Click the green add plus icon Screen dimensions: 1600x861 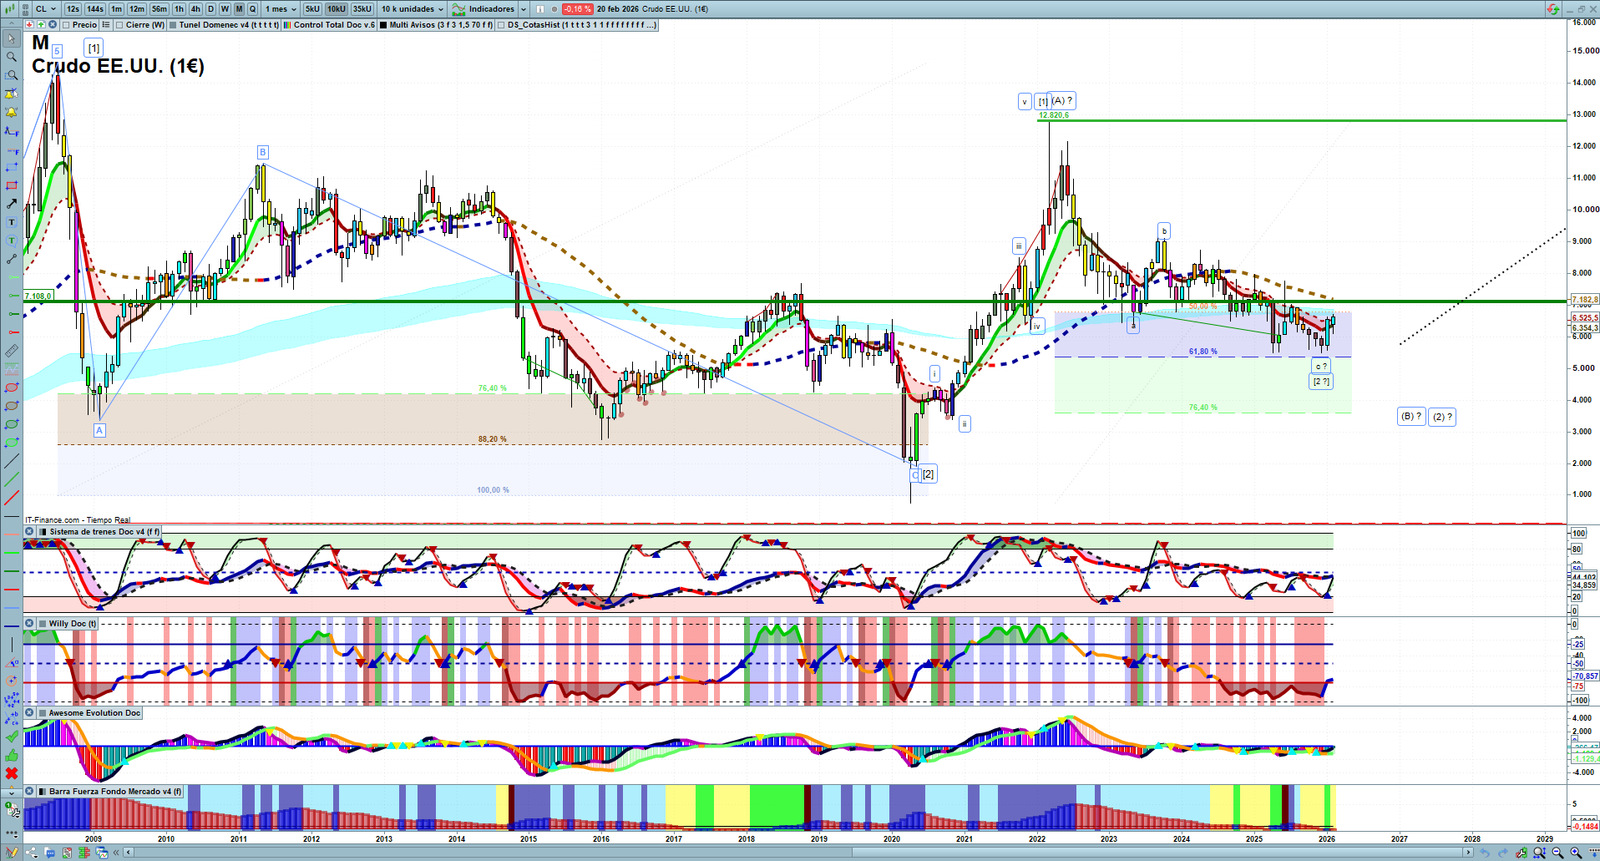(x=41, y=25)
